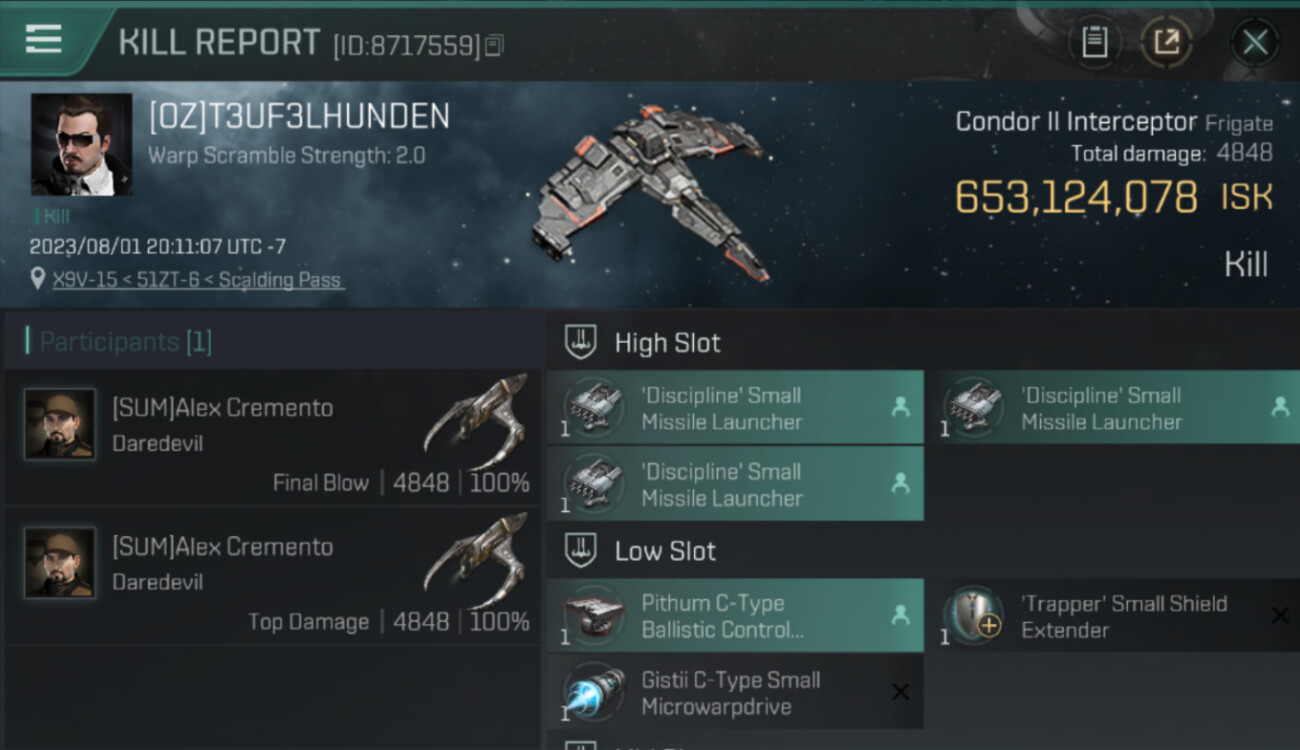Viewport: 1300px width, 750px height.
Task: Select Alex Cremento Final Blow entry
Action: click(272, 438)
